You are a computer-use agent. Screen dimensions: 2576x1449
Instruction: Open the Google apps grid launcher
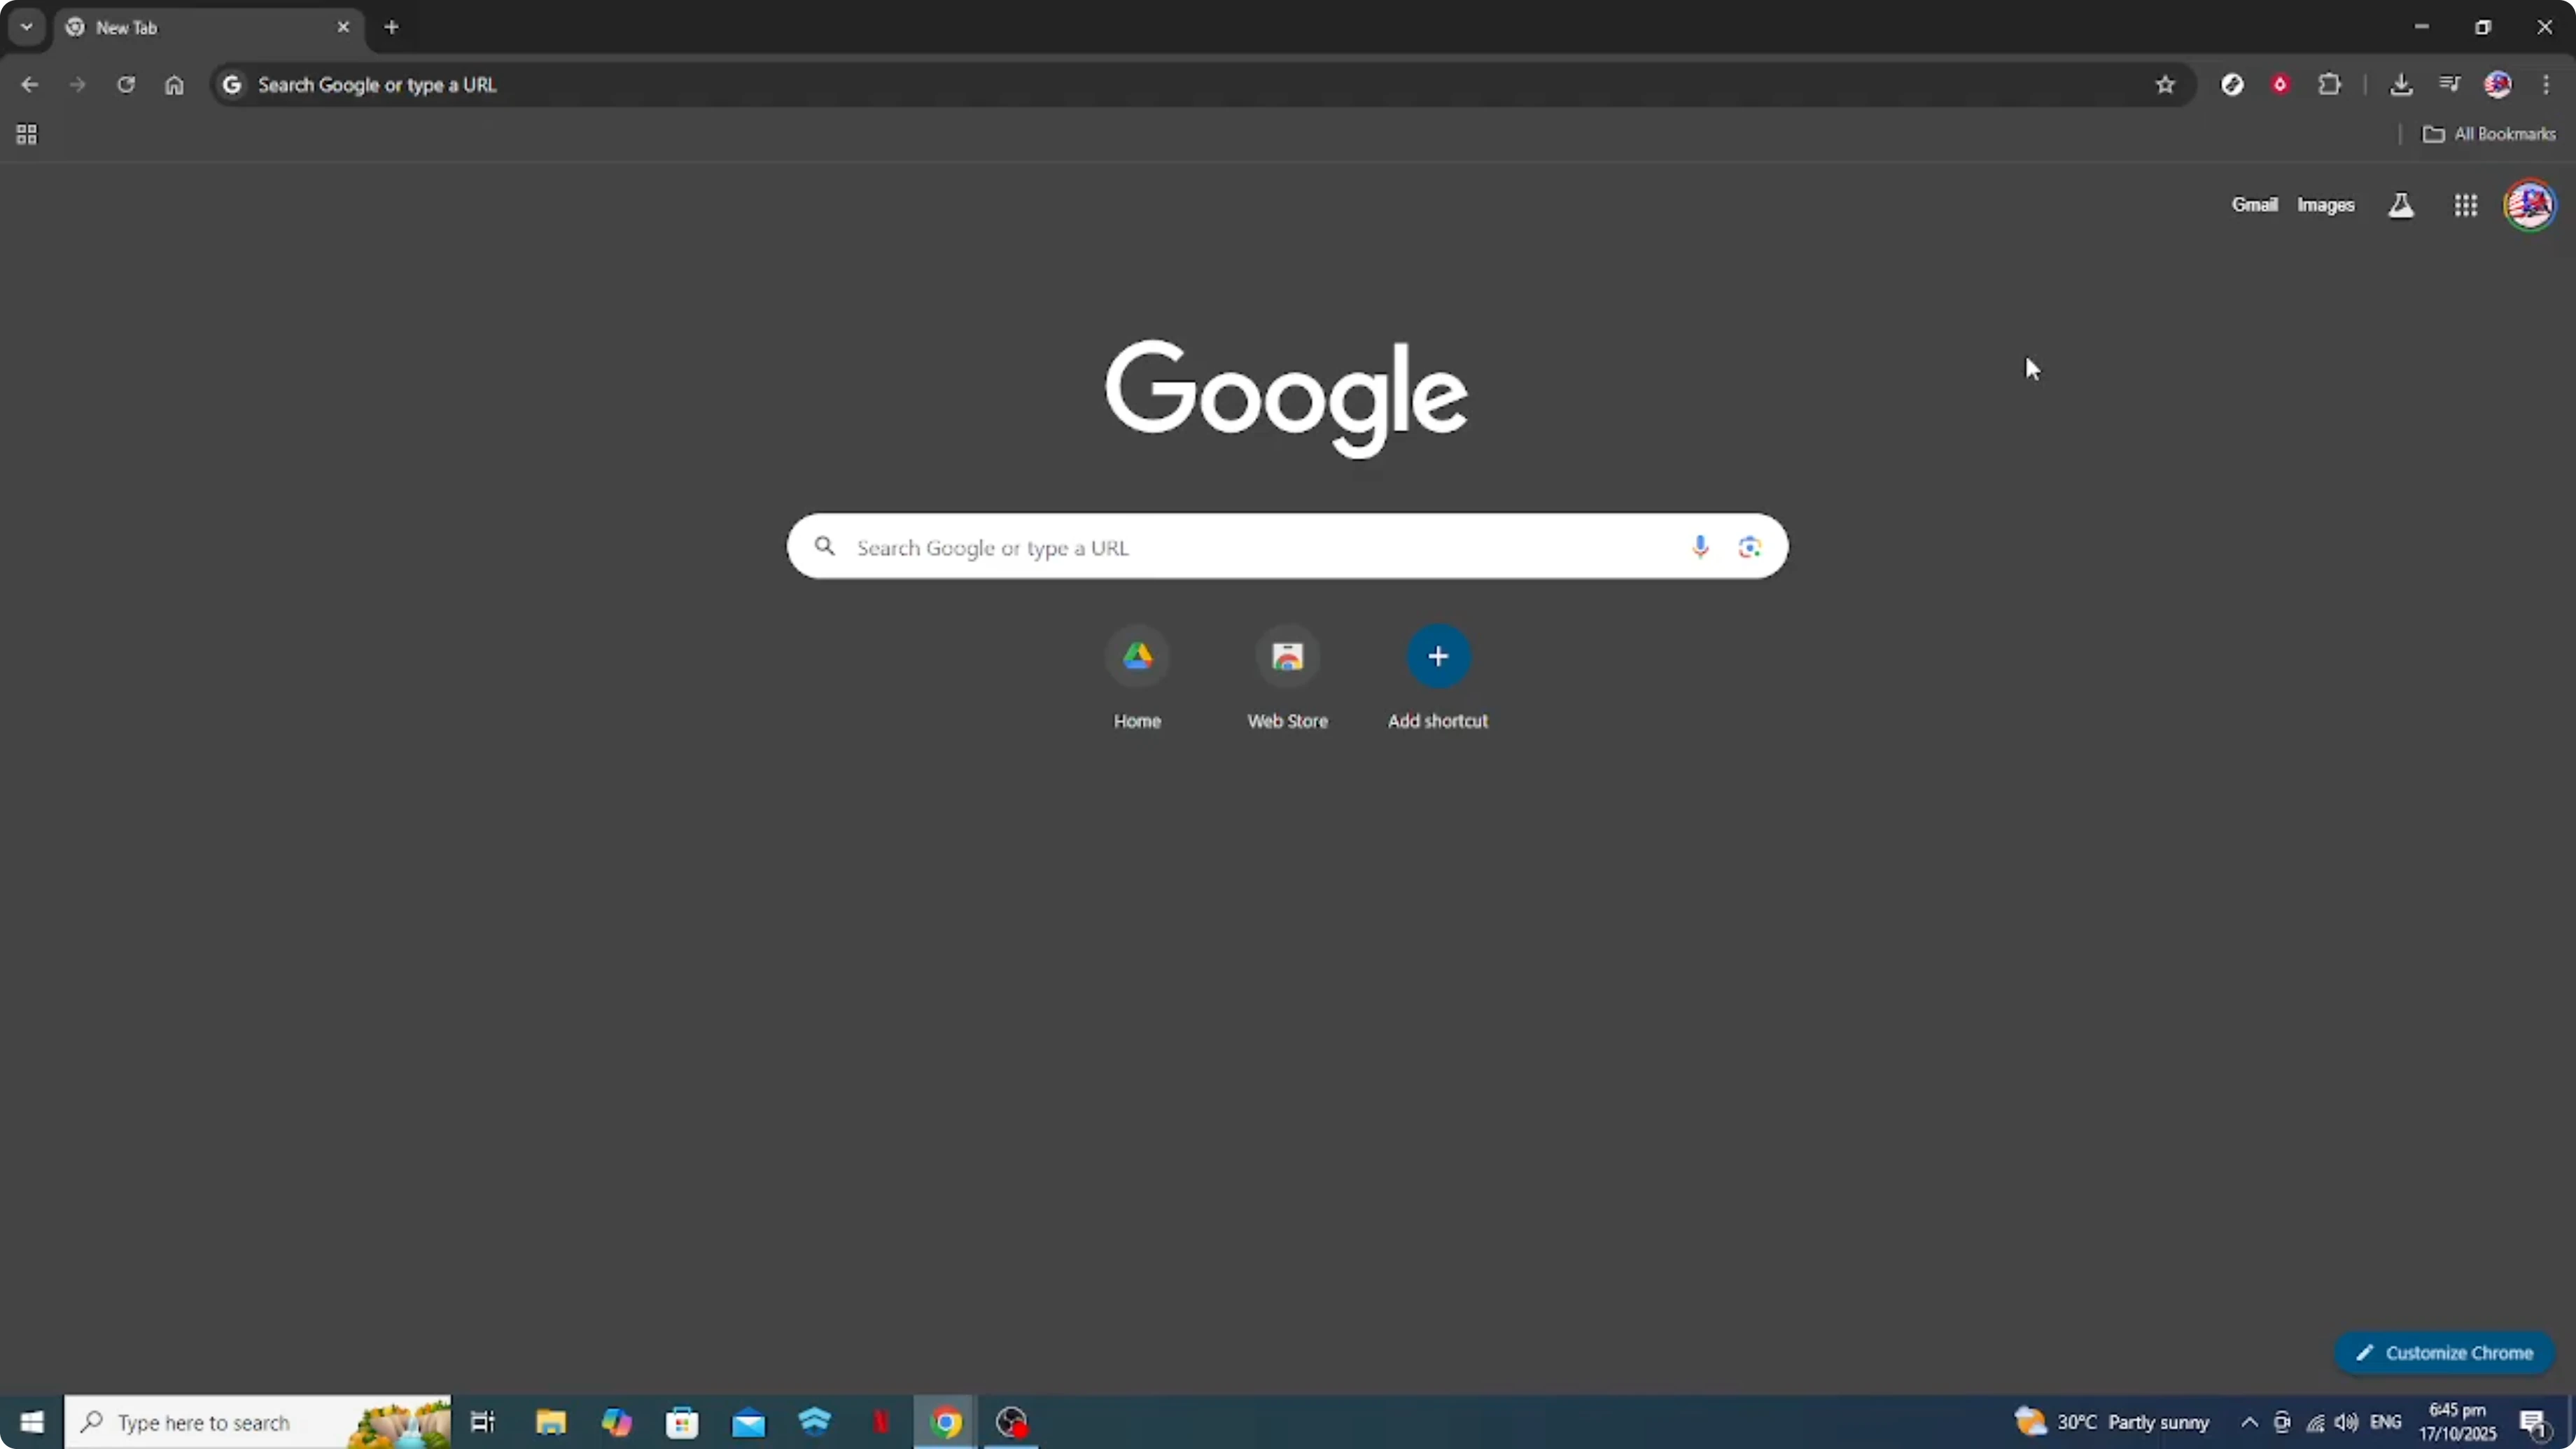(x=2465, y=204)
